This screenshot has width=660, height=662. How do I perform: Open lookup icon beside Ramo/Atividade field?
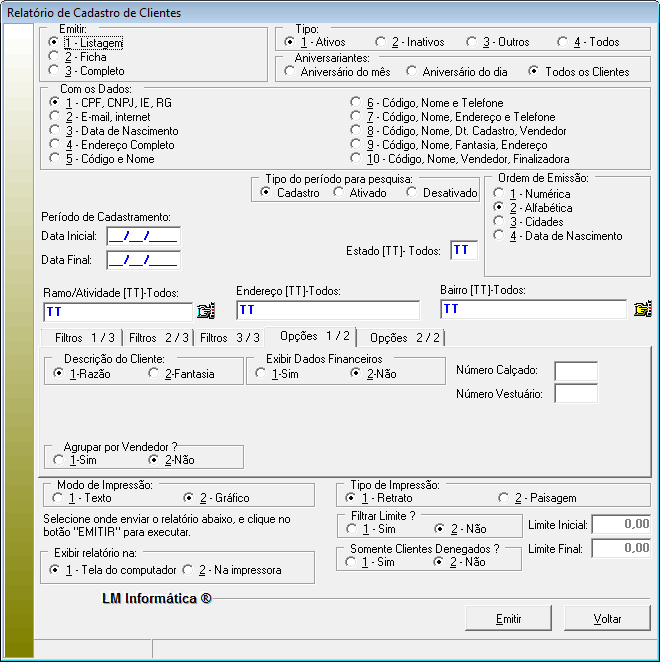(206, 310)
